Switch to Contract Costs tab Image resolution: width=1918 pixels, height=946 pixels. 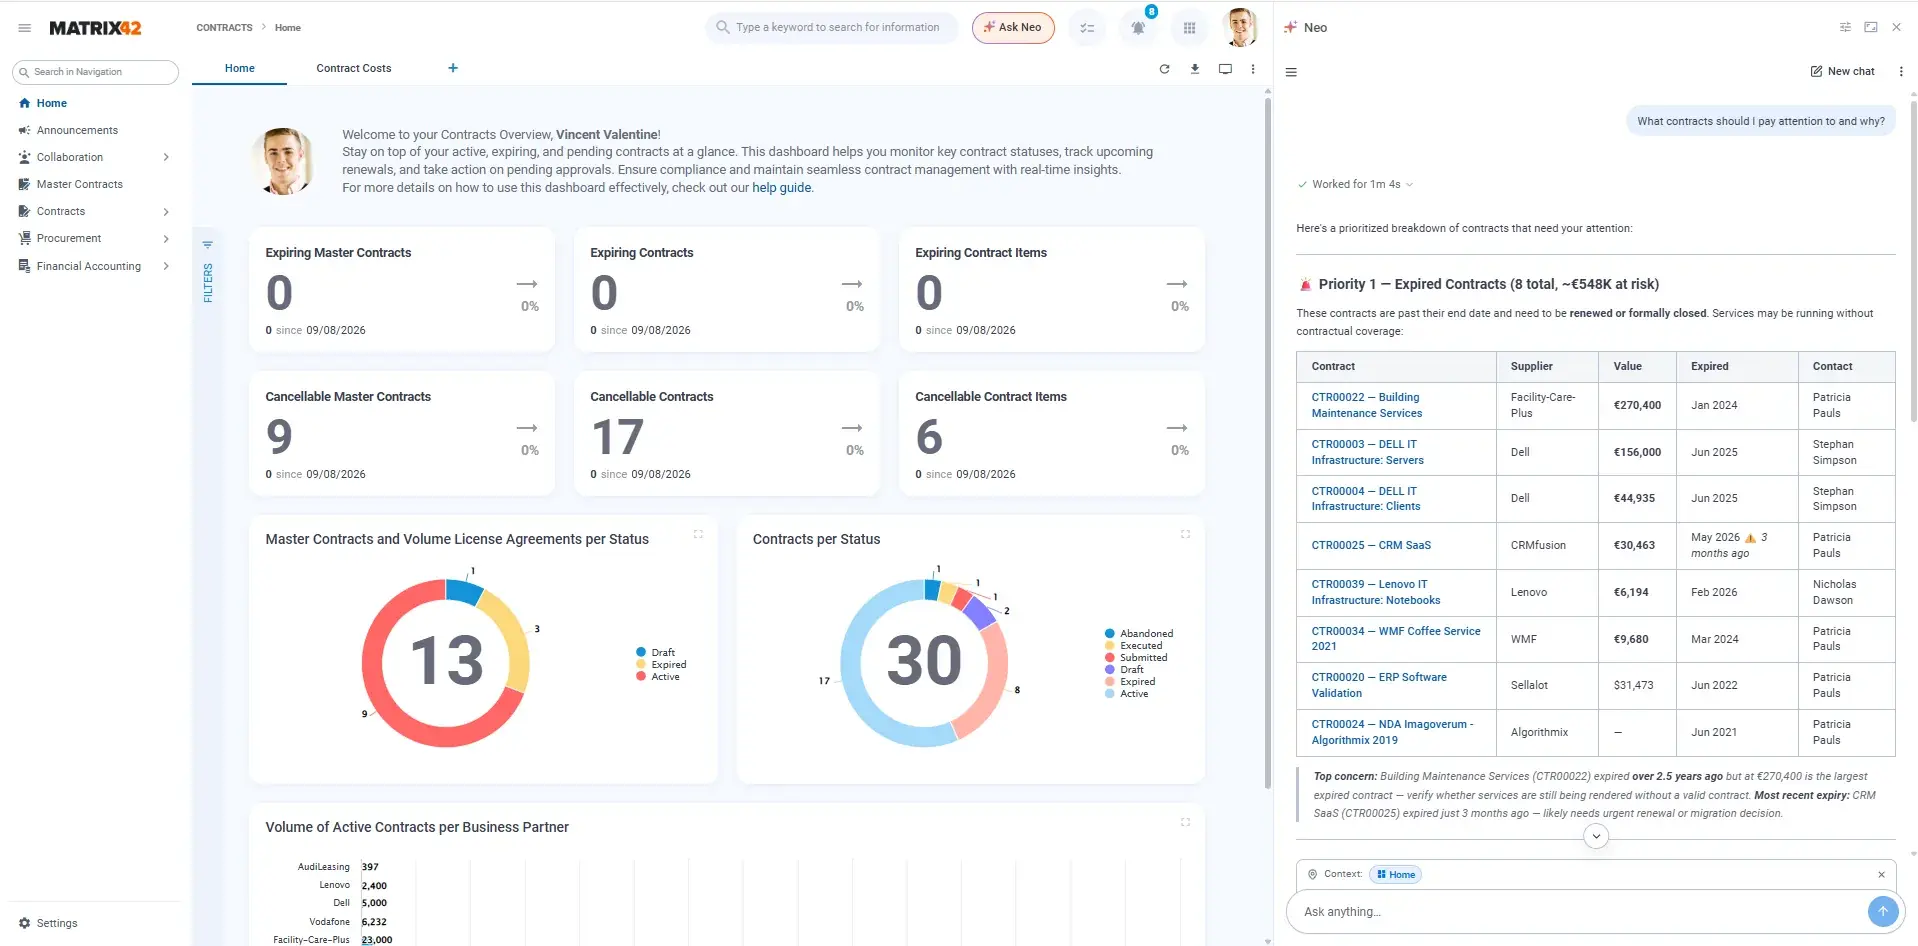[354, 68]
